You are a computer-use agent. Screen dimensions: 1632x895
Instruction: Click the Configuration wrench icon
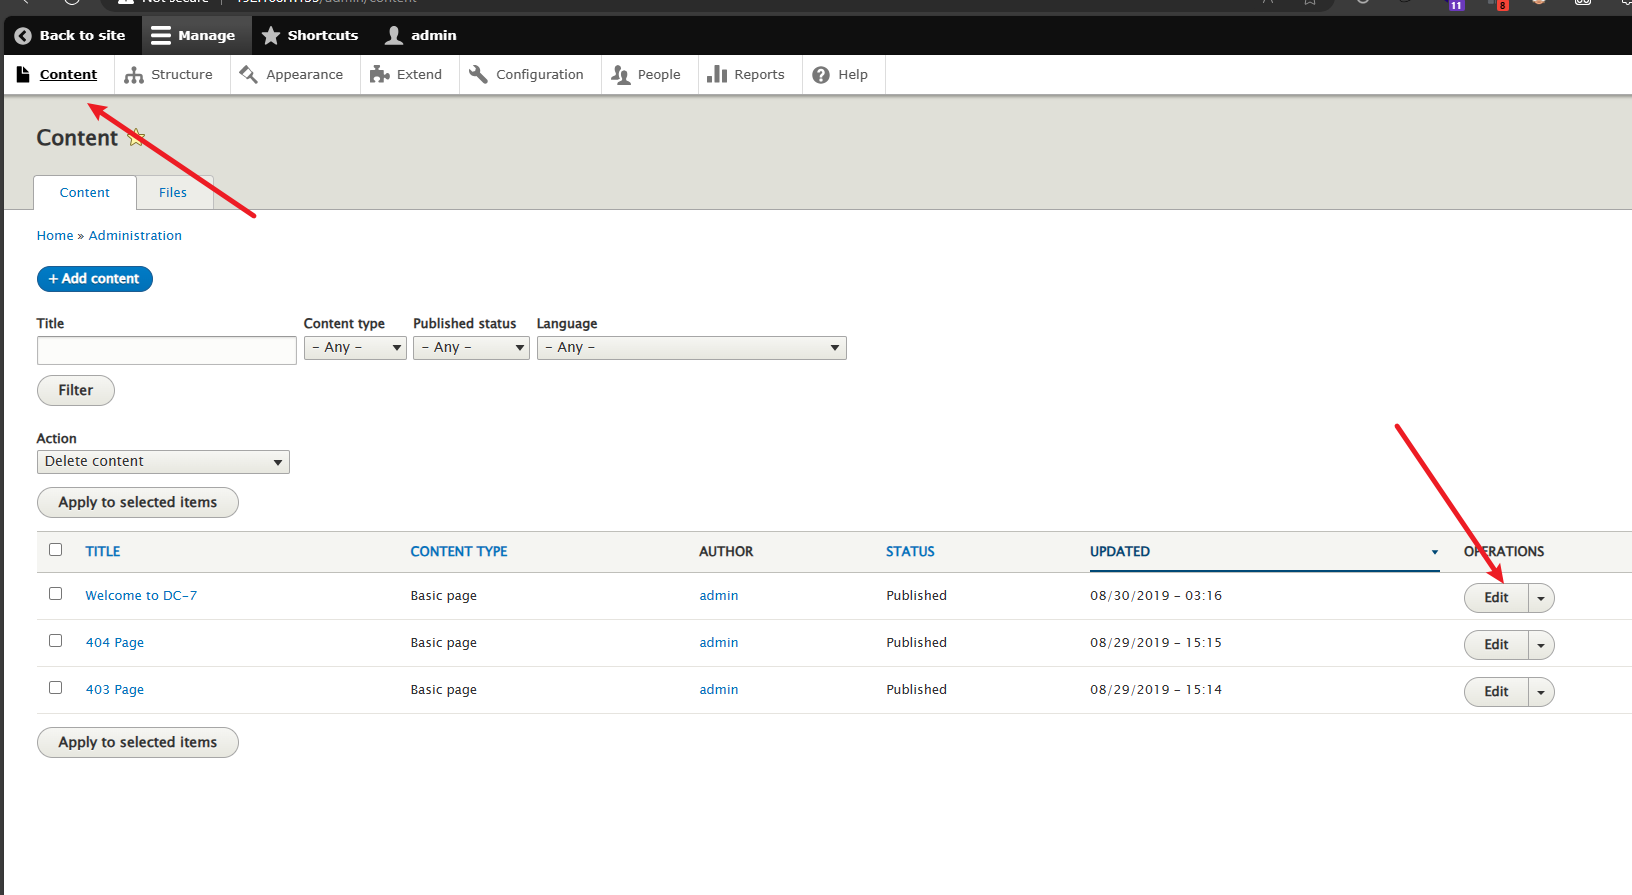478,74
